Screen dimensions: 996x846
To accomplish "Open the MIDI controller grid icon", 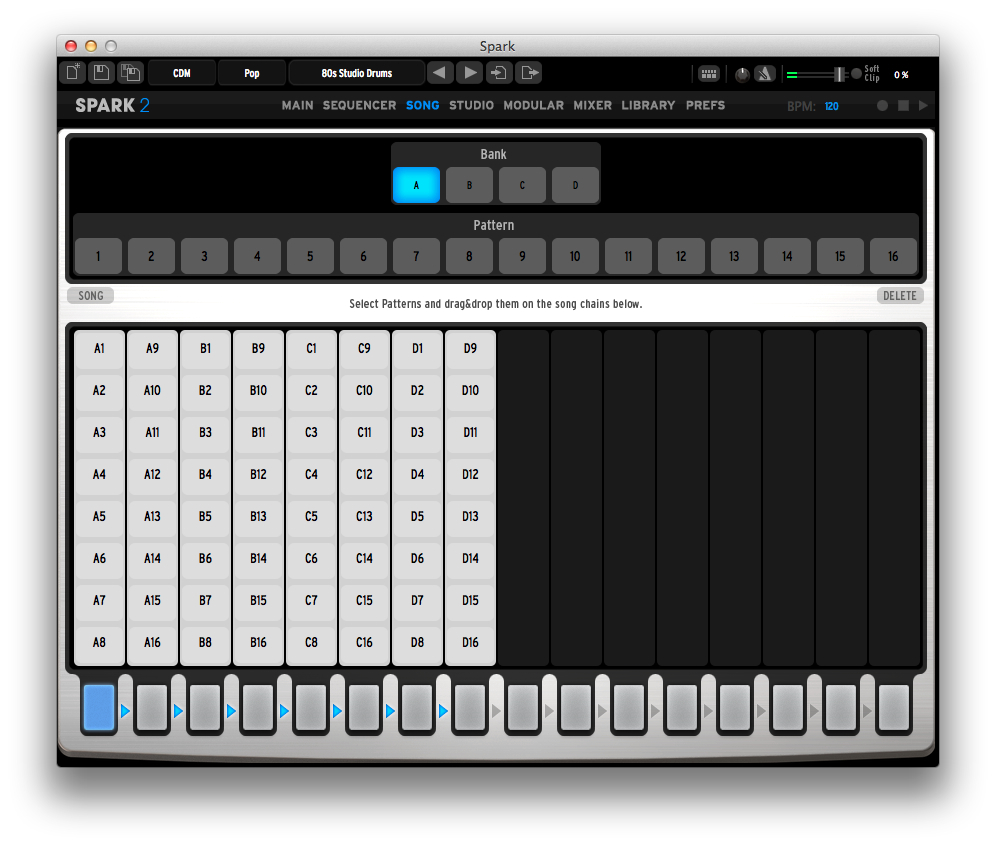I will (709, 74).
